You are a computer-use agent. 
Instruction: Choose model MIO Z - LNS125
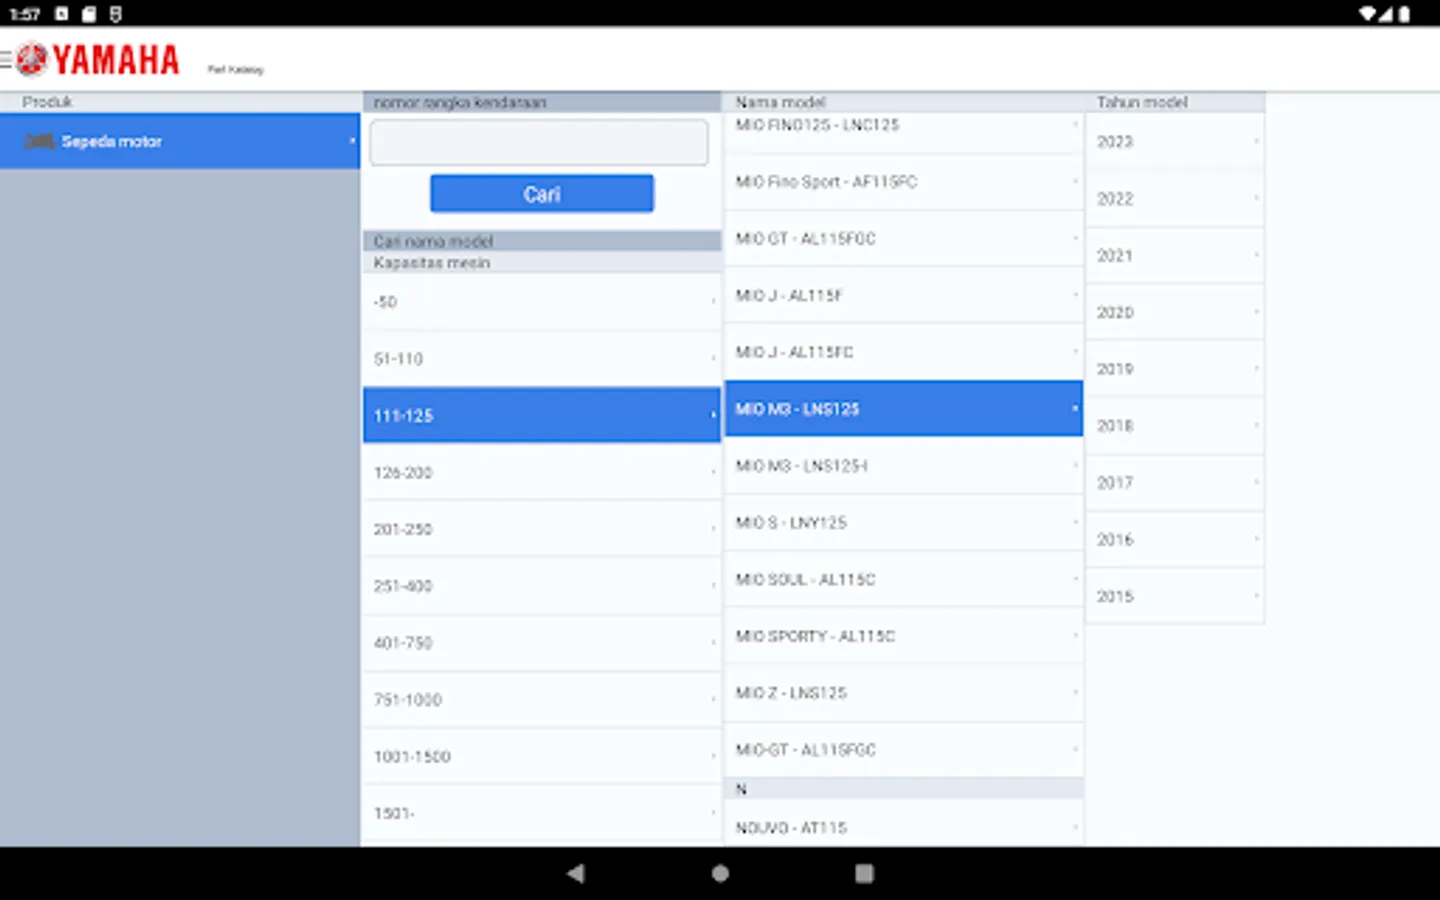point(903,693)
